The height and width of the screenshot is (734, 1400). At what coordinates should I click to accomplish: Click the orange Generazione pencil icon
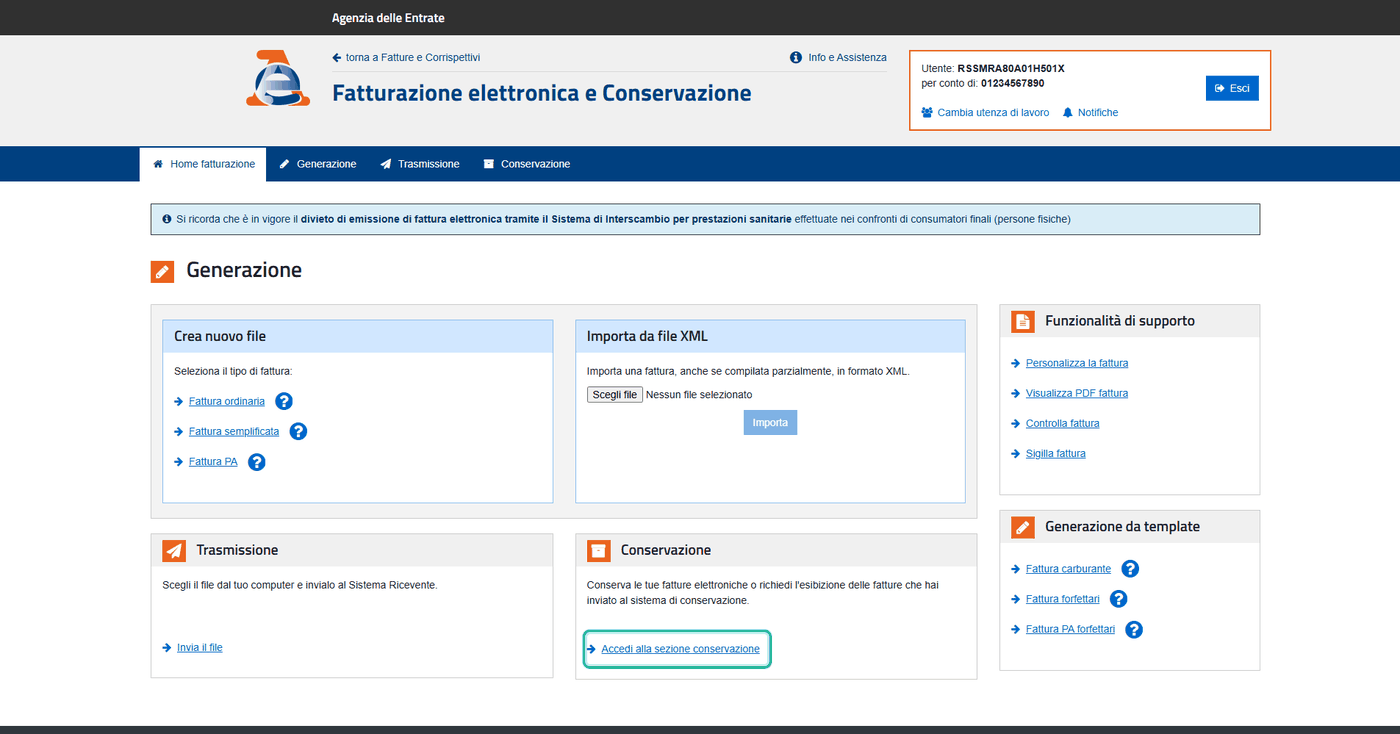[x=162, y=271]
